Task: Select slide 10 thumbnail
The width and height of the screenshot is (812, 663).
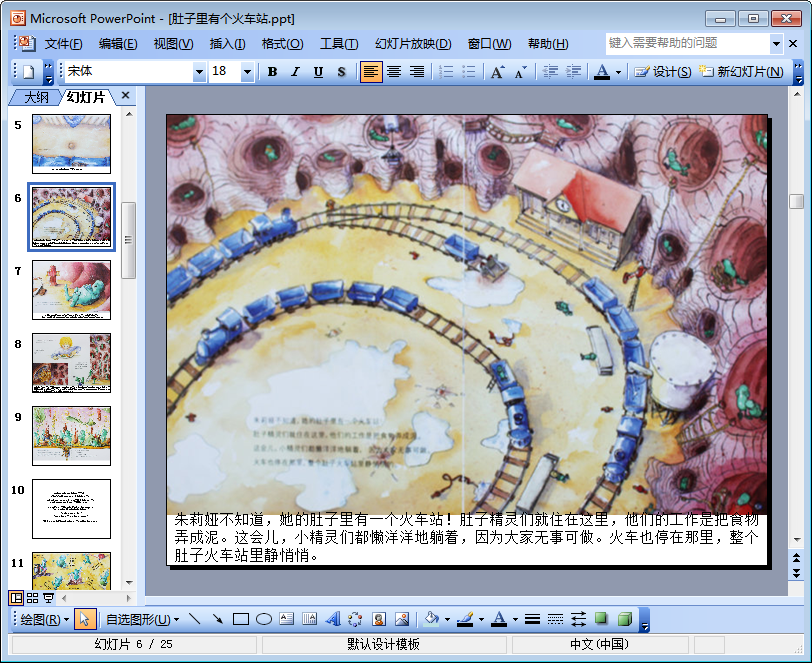Action: coord(71,509)
